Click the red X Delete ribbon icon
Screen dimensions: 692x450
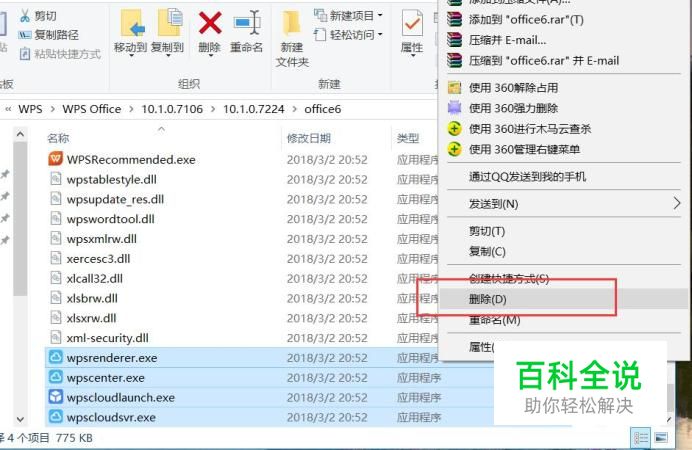point(210,23)
